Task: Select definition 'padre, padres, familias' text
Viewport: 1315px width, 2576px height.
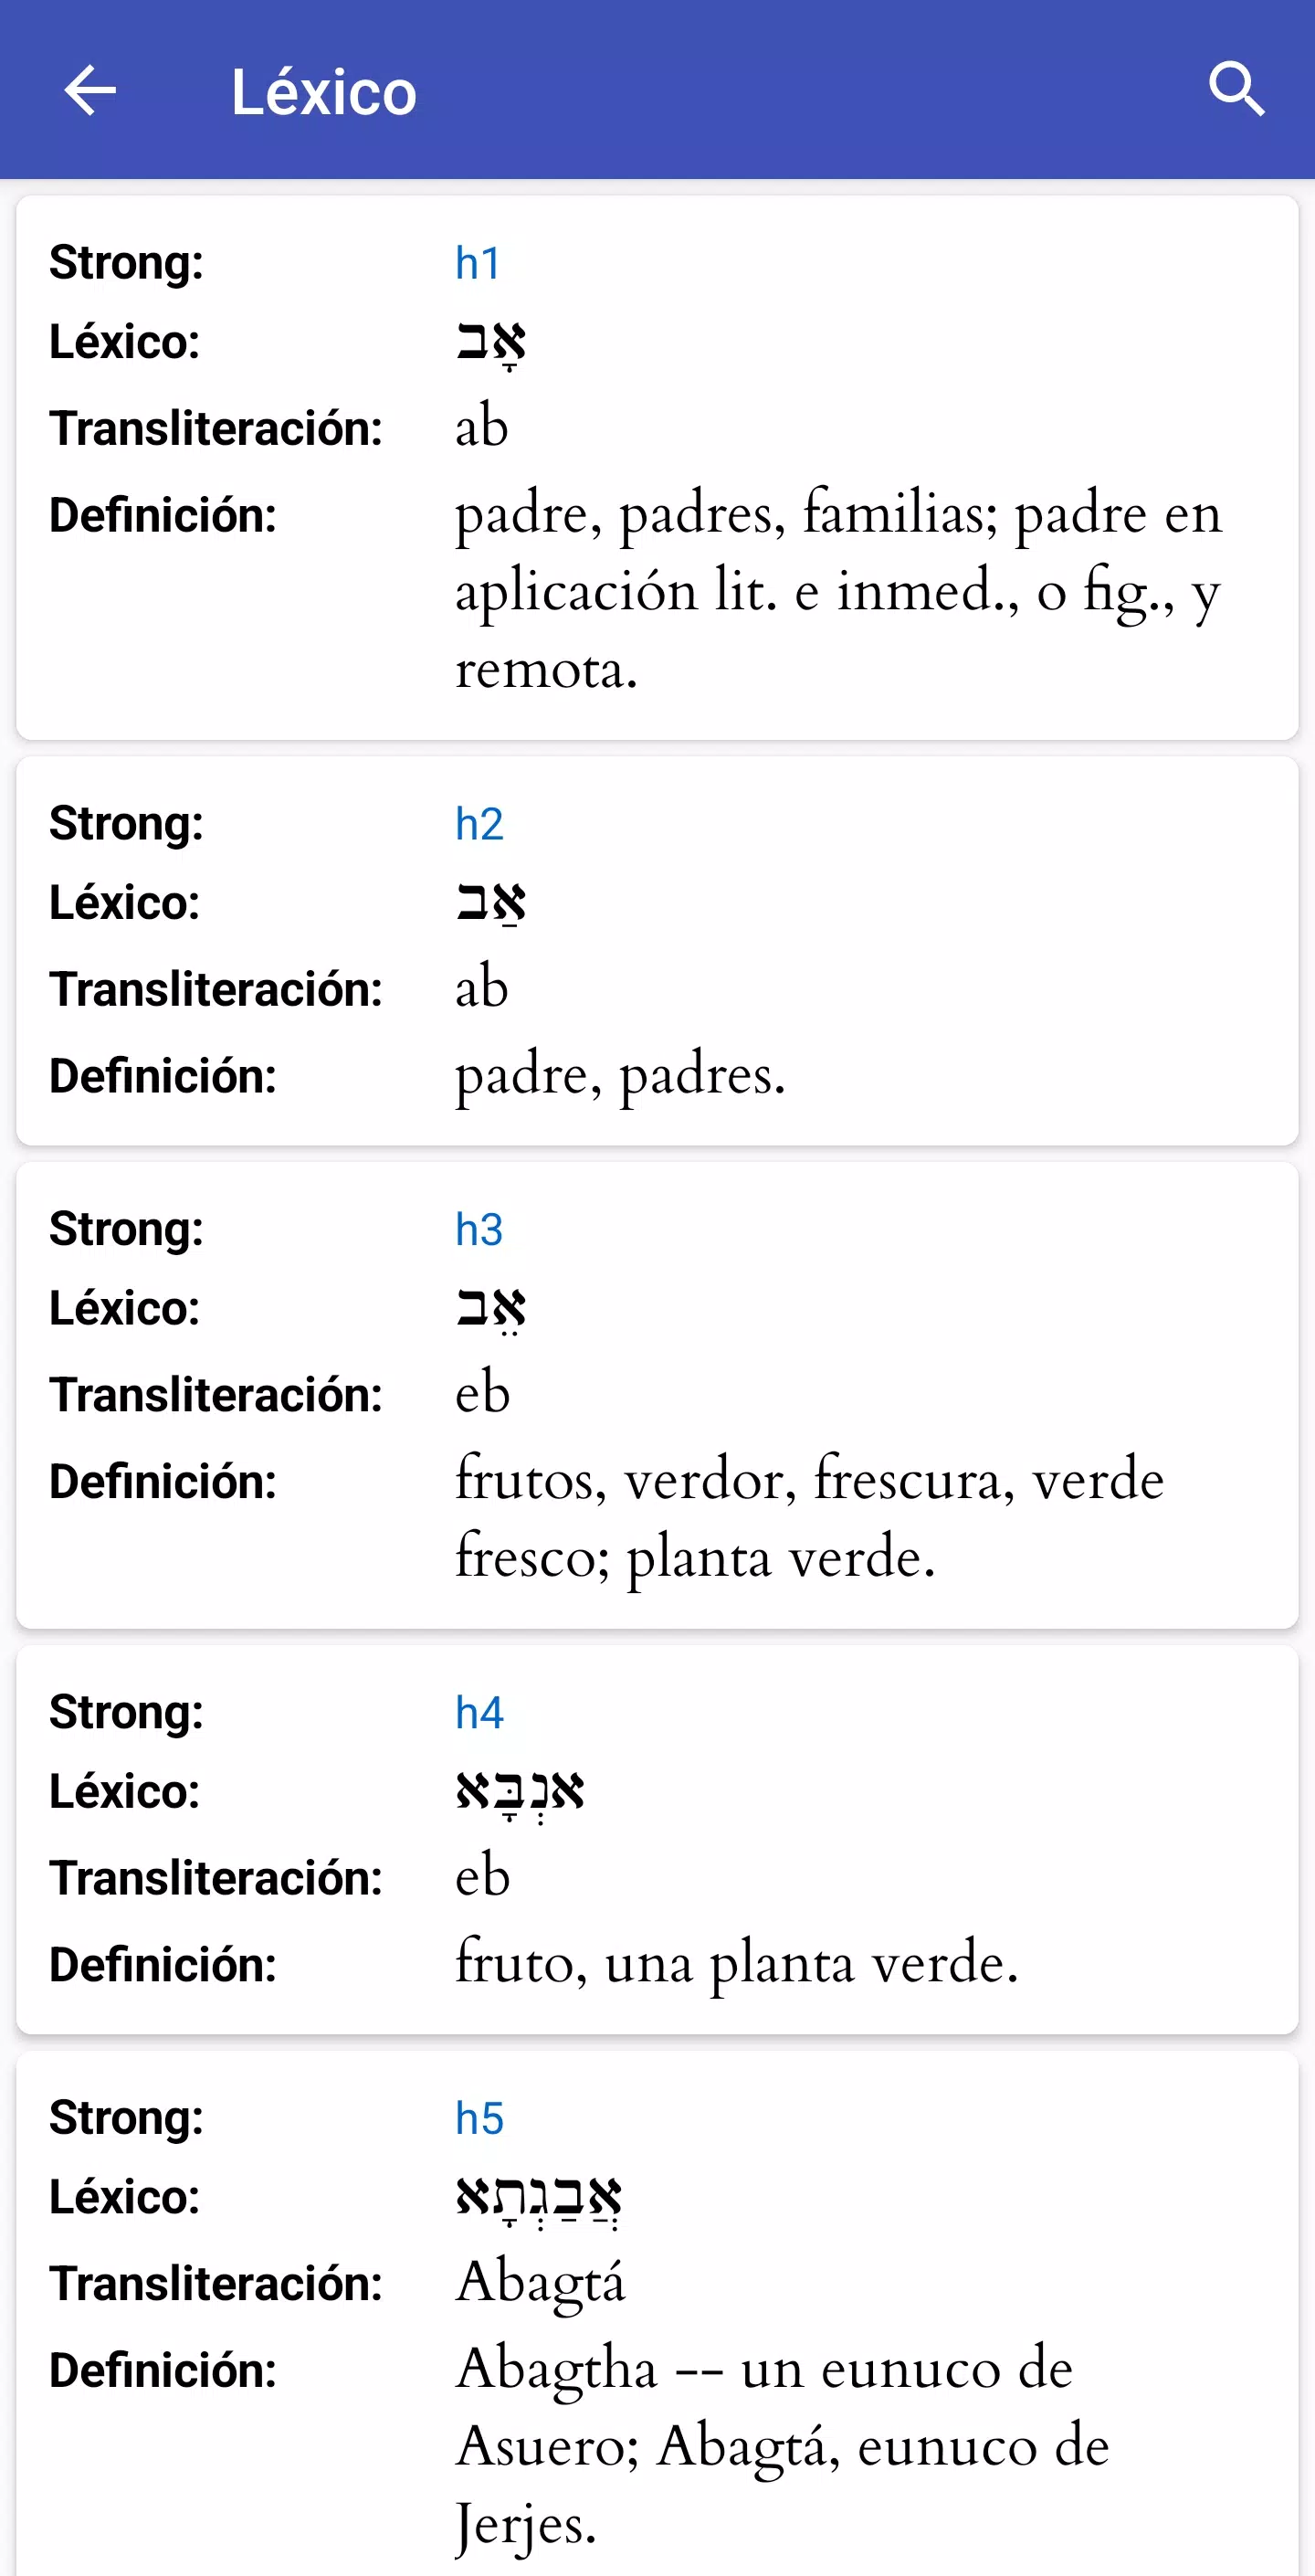Action: [x=839, y=592]
